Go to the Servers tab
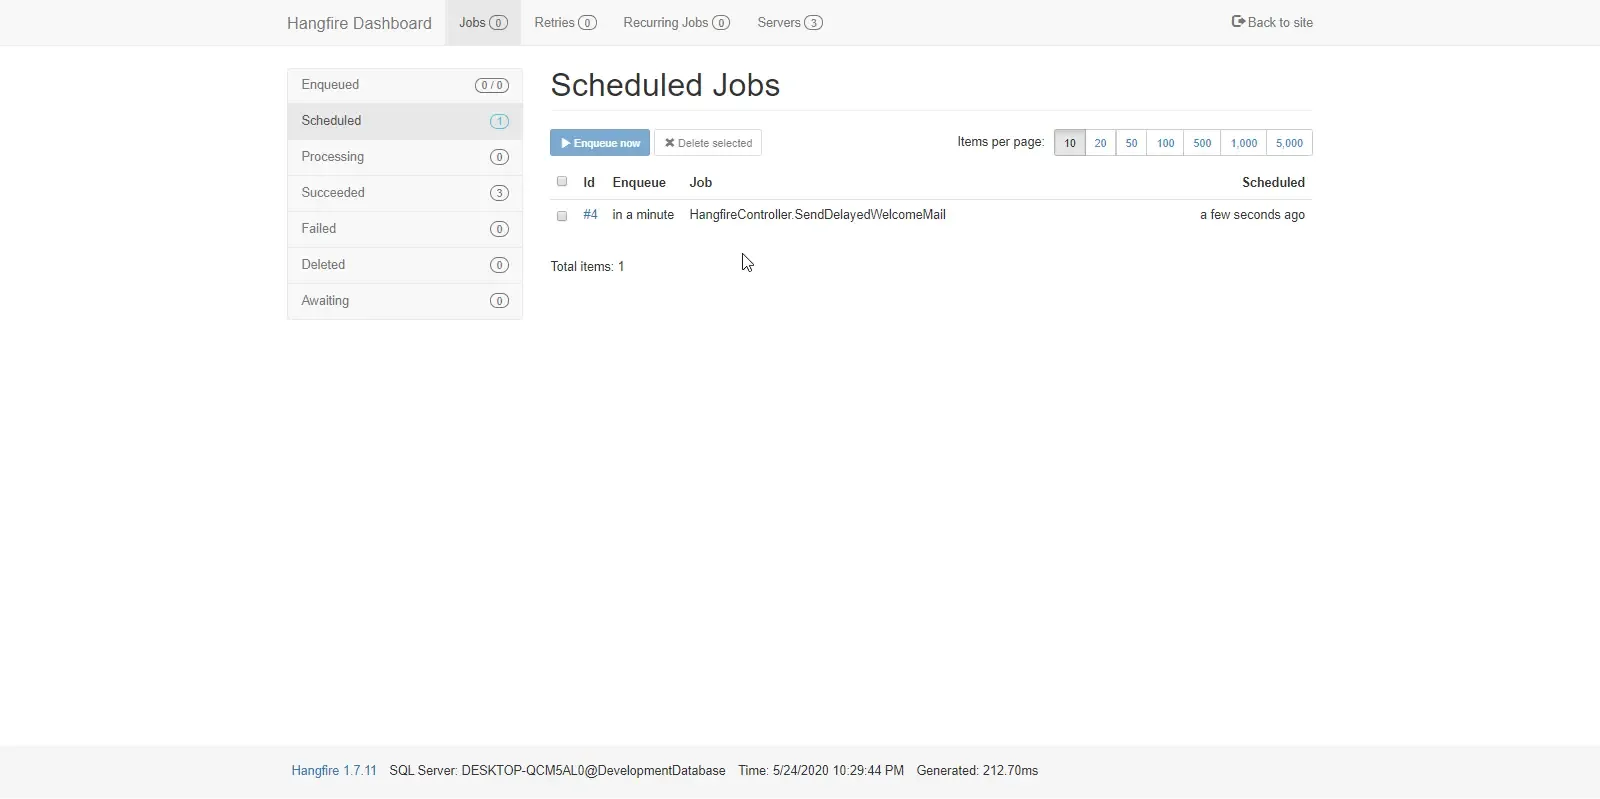This screenshot has height=799, width=1600. [x=789, y=23]
